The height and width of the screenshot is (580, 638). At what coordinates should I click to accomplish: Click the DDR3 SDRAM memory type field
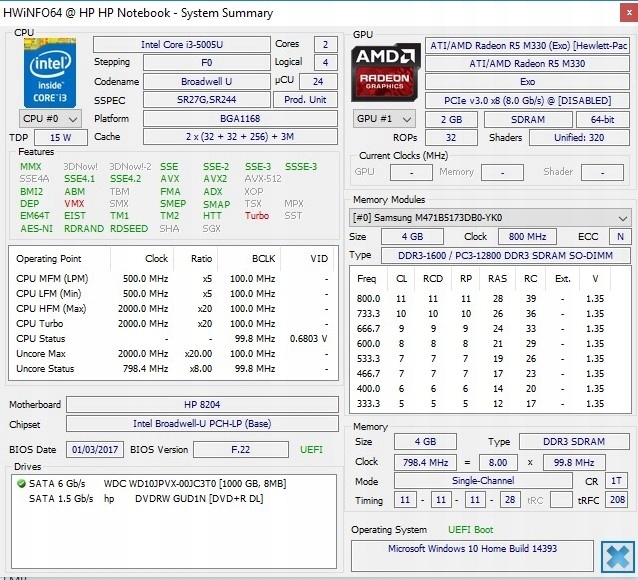pos(574,442)
